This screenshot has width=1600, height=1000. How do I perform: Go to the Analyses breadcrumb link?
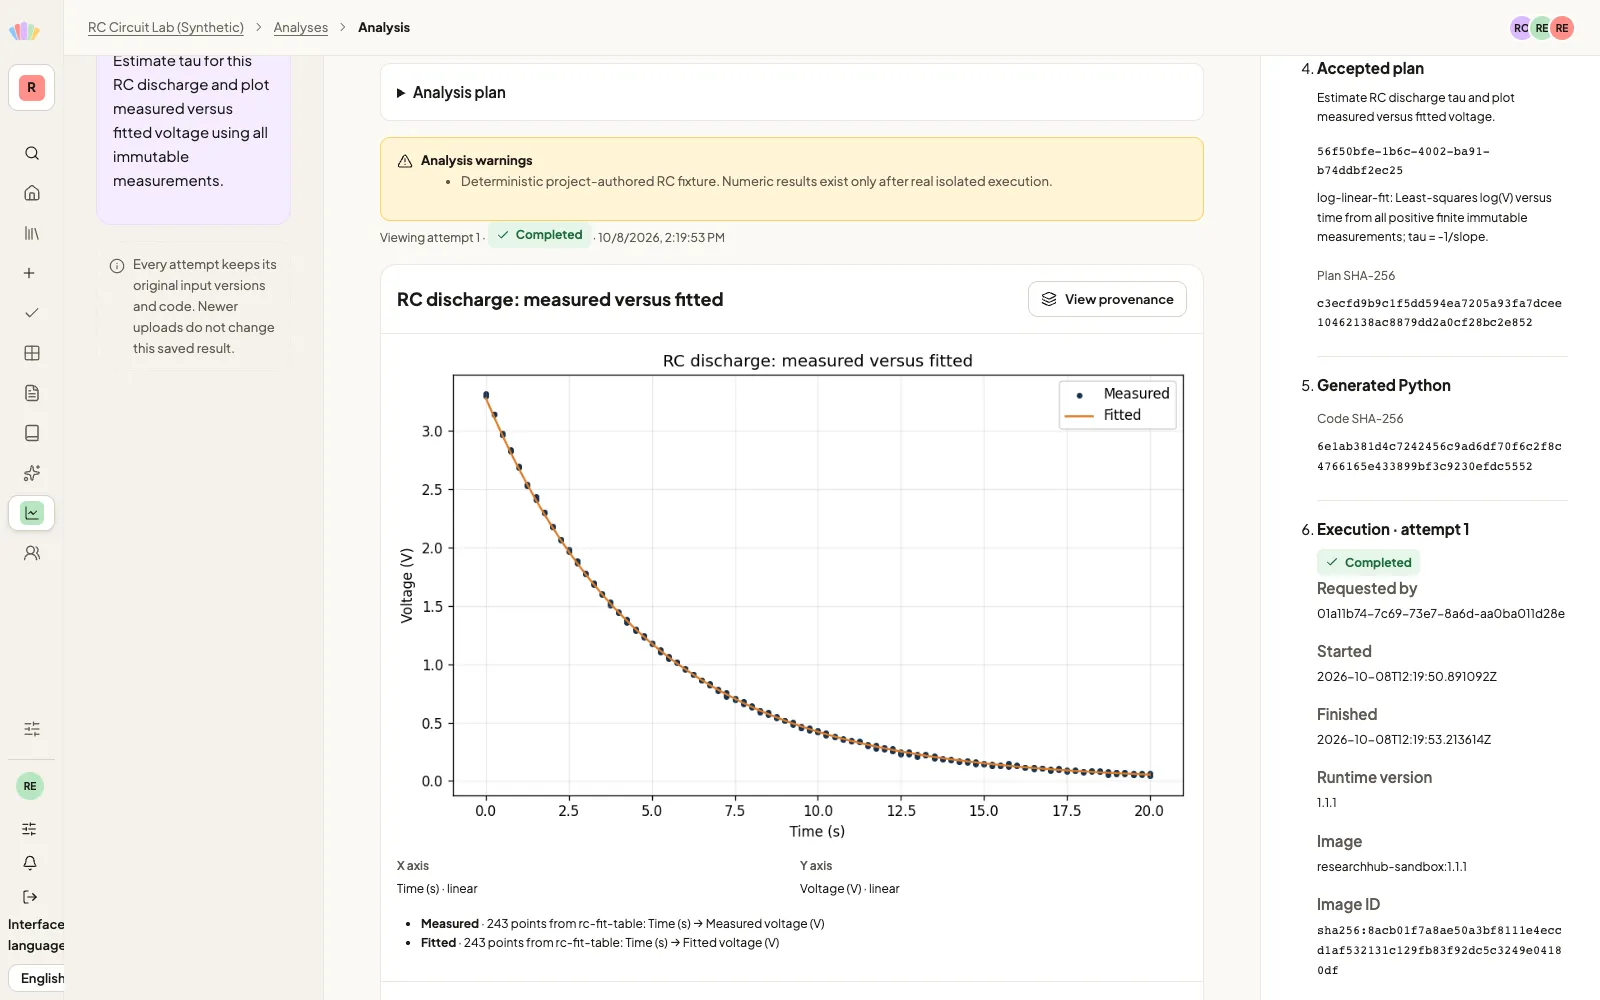point(301,27)
